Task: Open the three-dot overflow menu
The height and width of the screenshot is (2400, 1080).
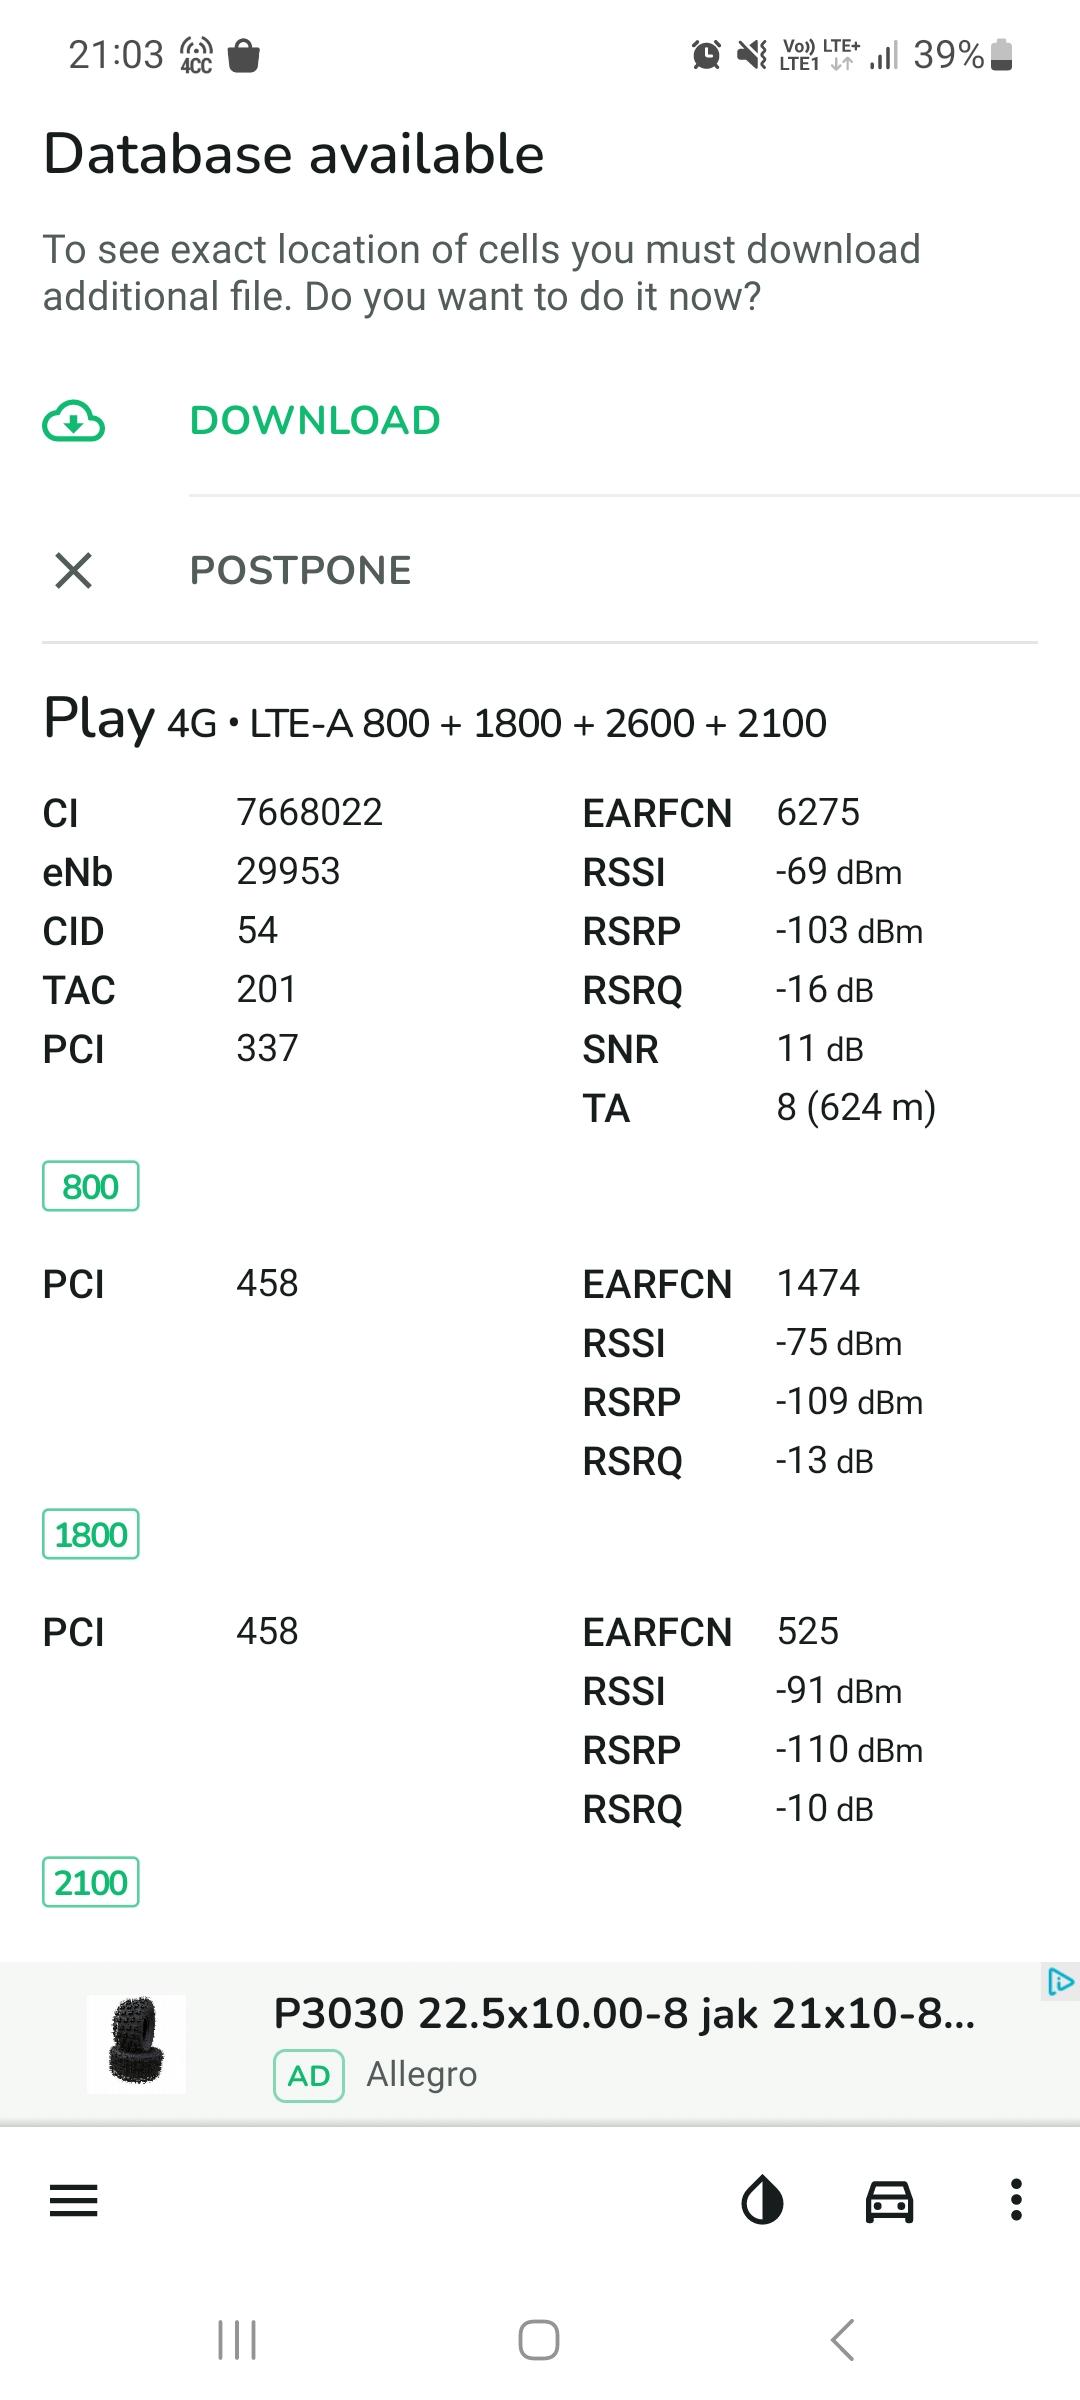Action: tap(1016, 2201)
